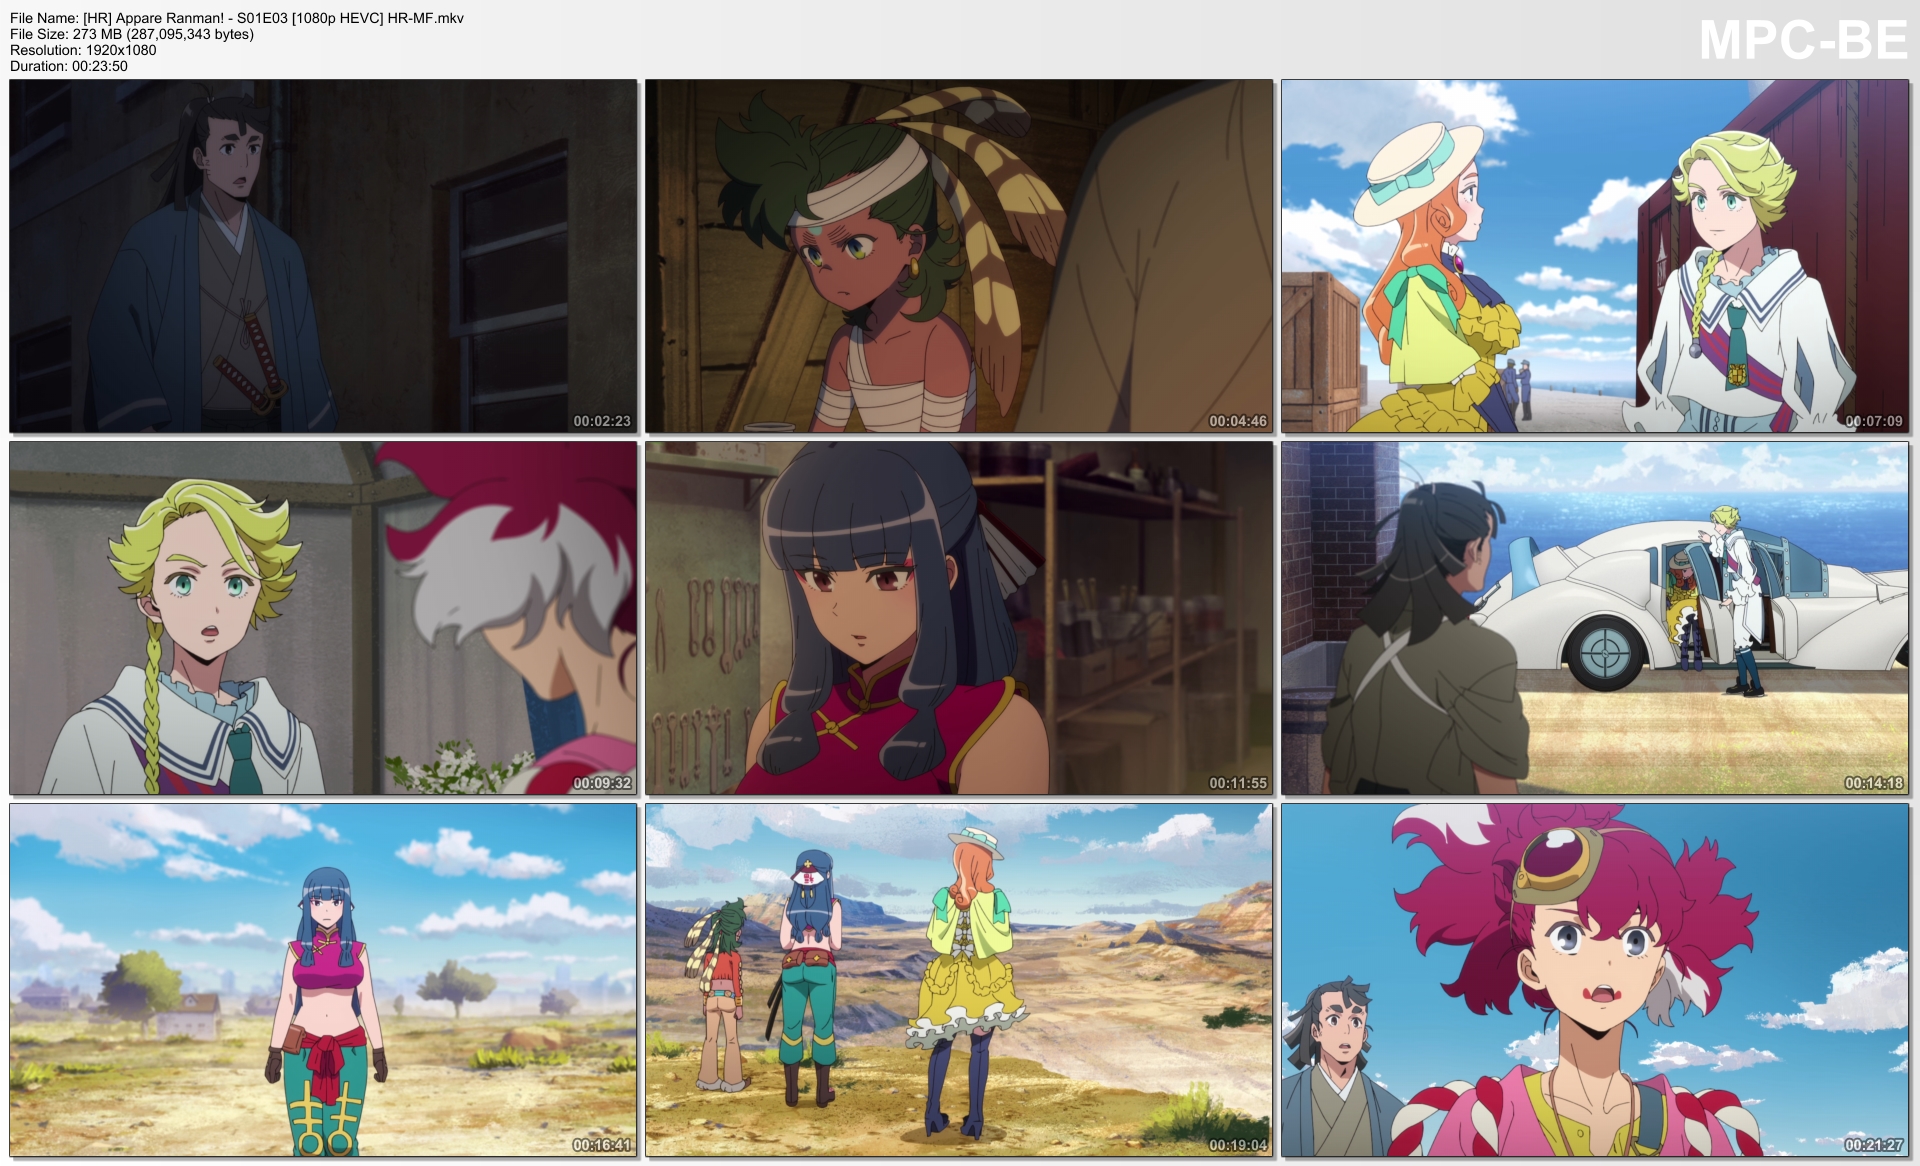Open the frame stamped 00:16:41
Image resolution: width=1920 pixels, height=1166 pixels.
coord(323,980)
